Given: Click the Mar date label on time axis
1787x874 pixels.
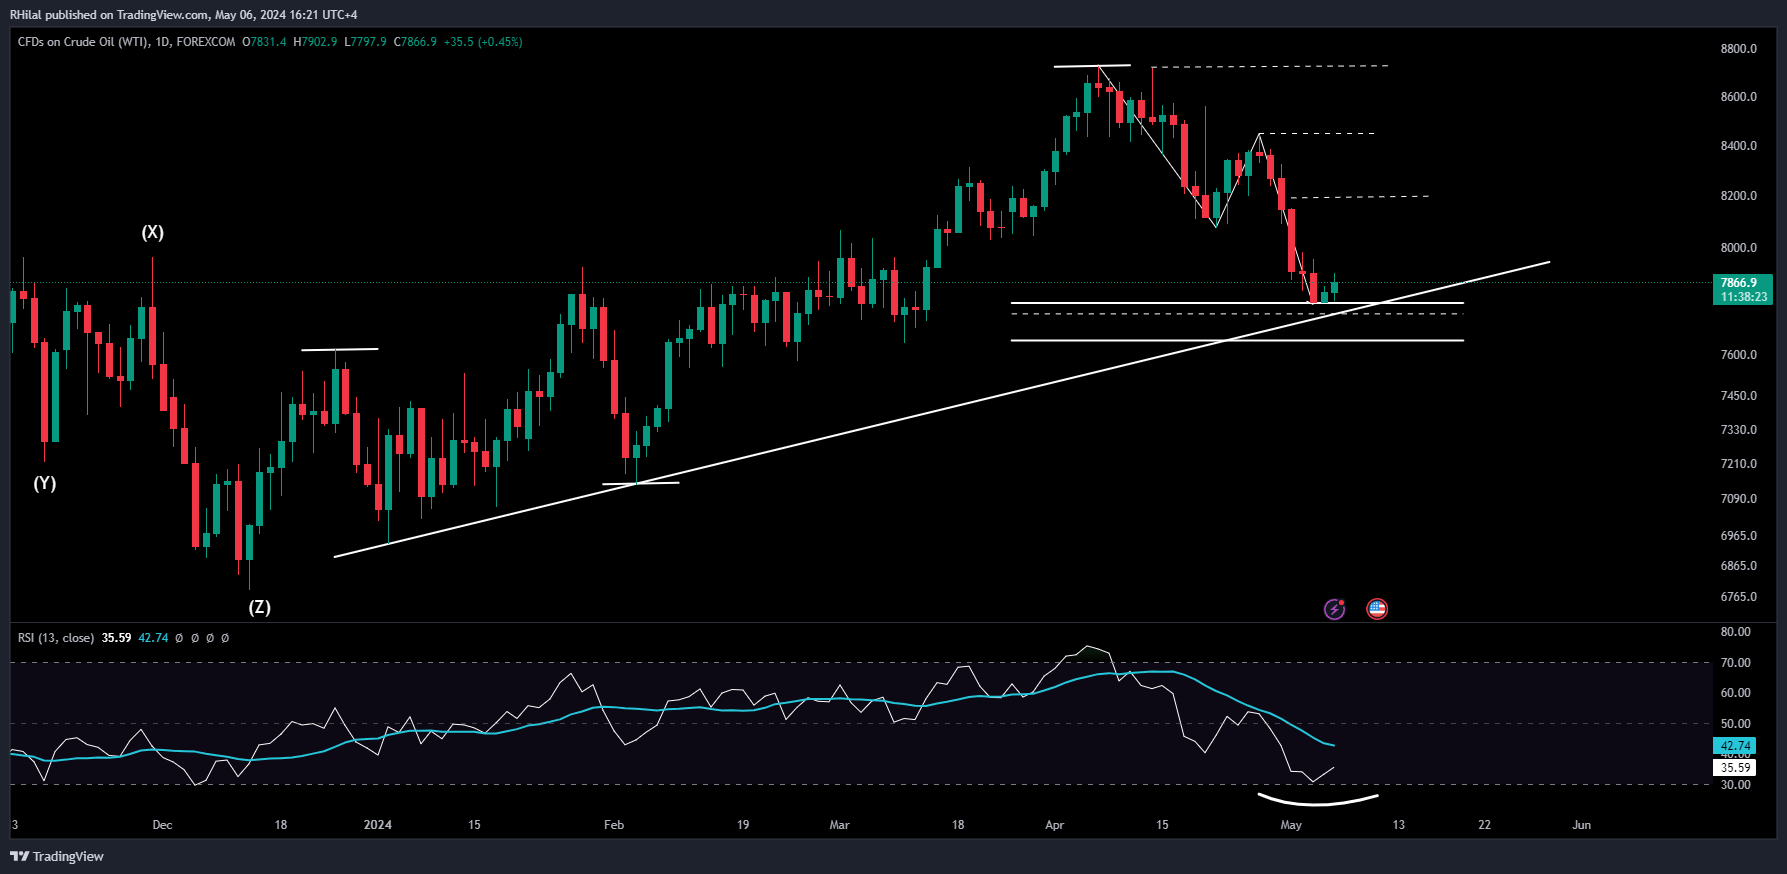Looking at the screenshot, I should click(839, 825).
